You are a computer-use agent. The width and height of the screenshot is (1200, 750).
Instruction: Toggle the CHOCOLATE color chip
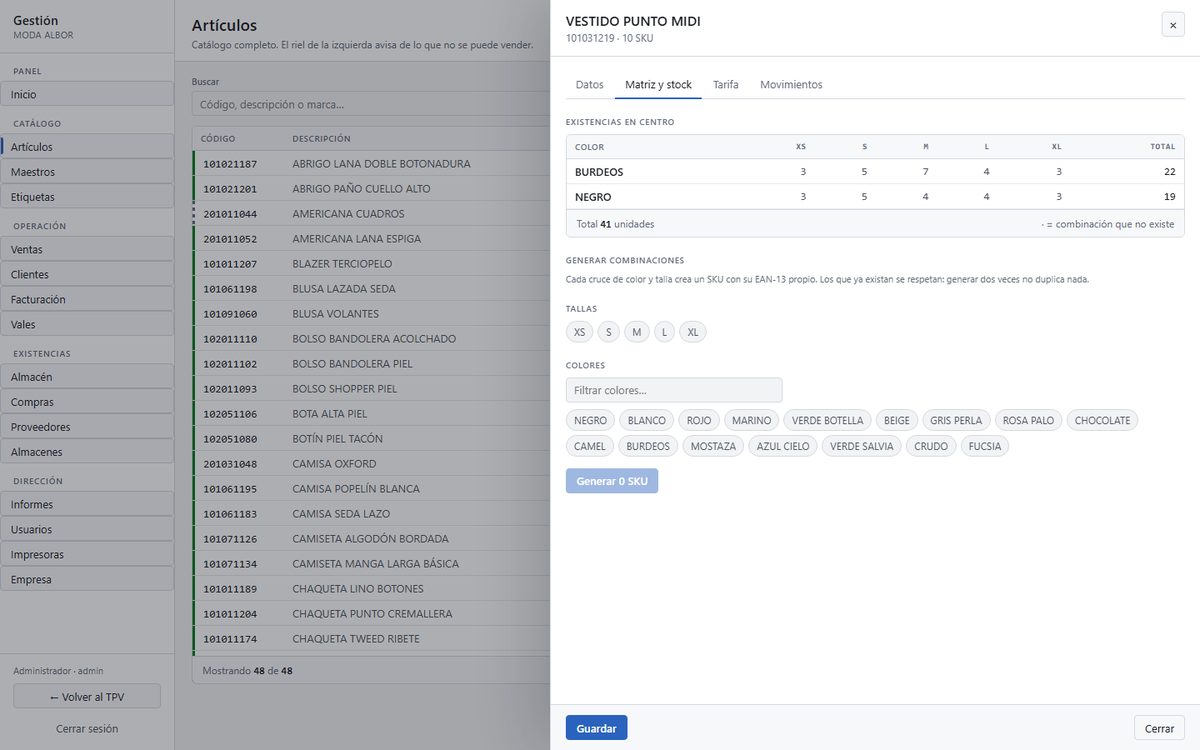(x=1102, y=421)
